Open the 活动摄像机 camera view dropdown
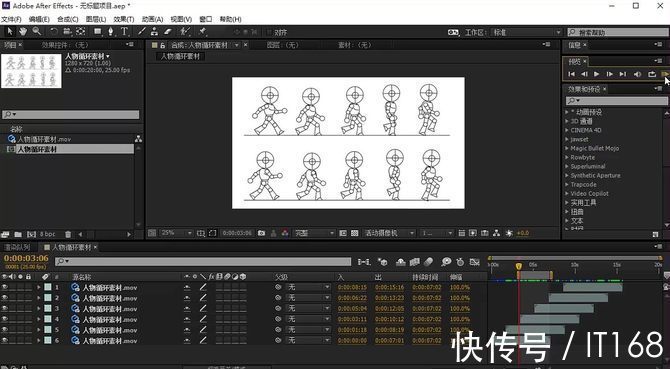670x369 pixels. [389, 233]
